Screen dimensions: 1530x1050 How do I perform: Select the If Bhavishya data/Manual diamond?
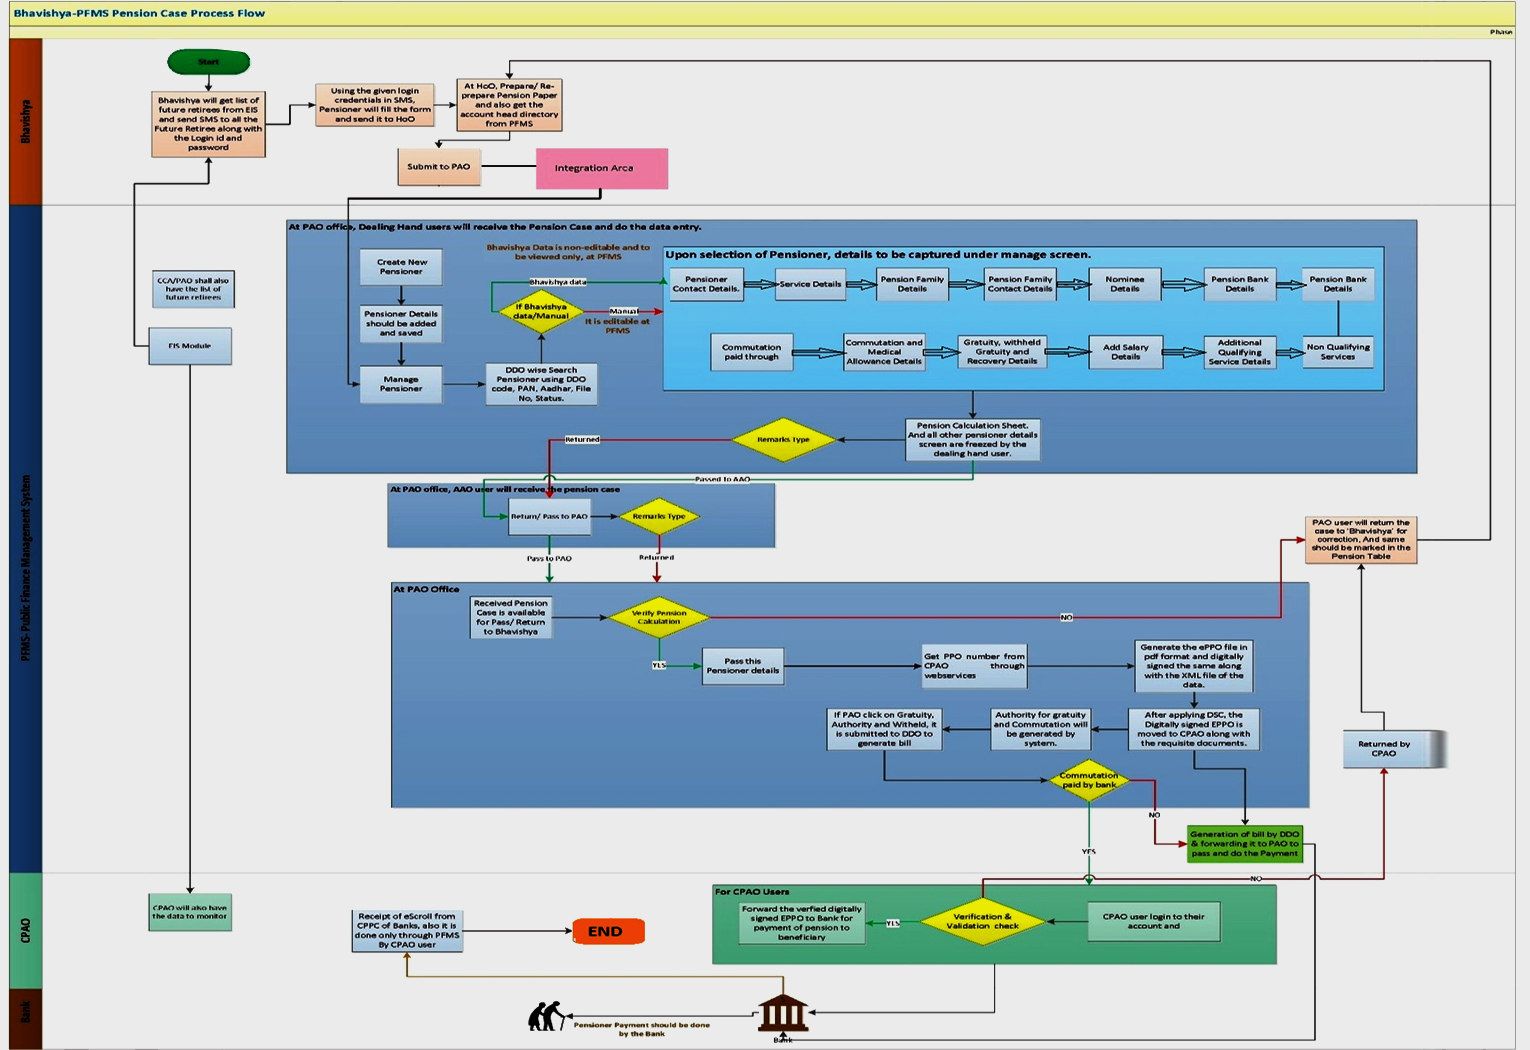[541, 312]
